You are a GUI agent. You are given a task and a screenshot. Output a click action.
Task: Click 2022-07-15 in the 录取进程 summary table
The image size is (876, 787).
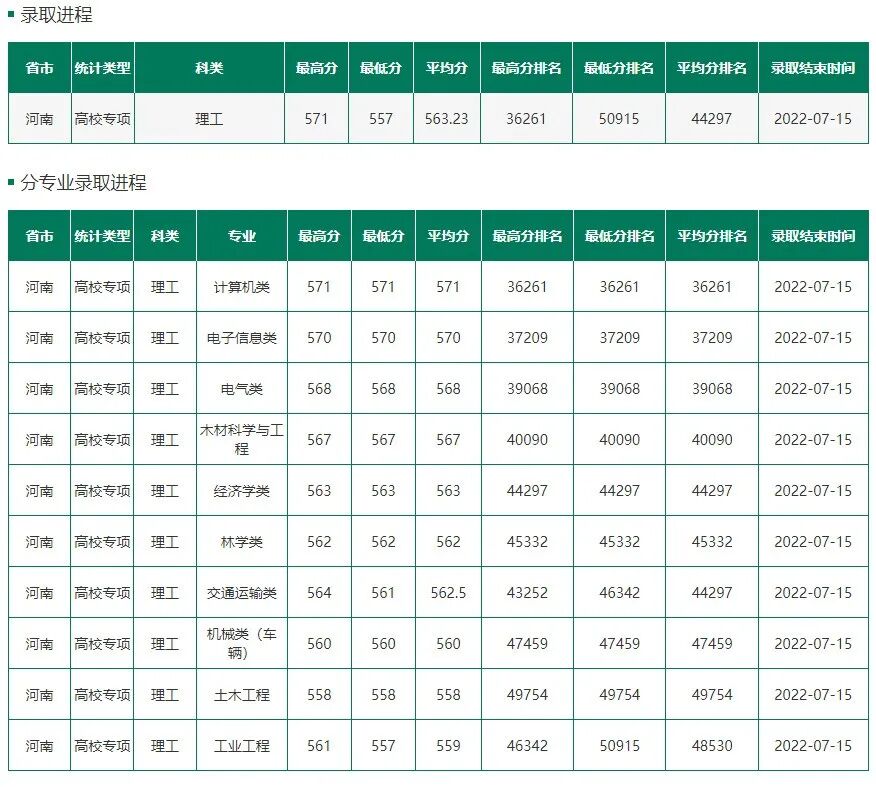(x=813, y=118)
